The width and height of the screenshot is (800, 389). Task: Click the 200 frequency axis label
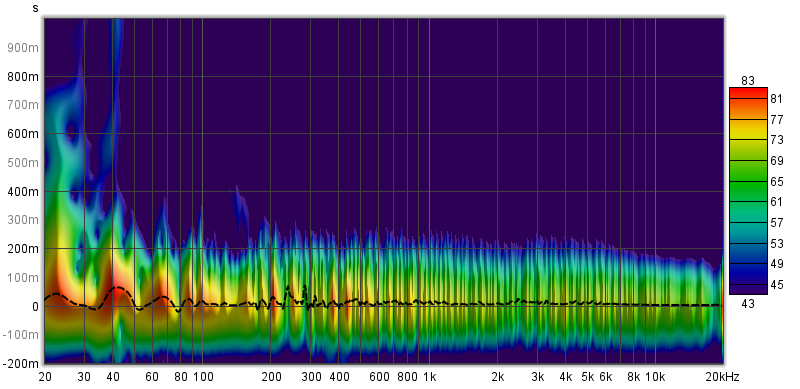271,377
